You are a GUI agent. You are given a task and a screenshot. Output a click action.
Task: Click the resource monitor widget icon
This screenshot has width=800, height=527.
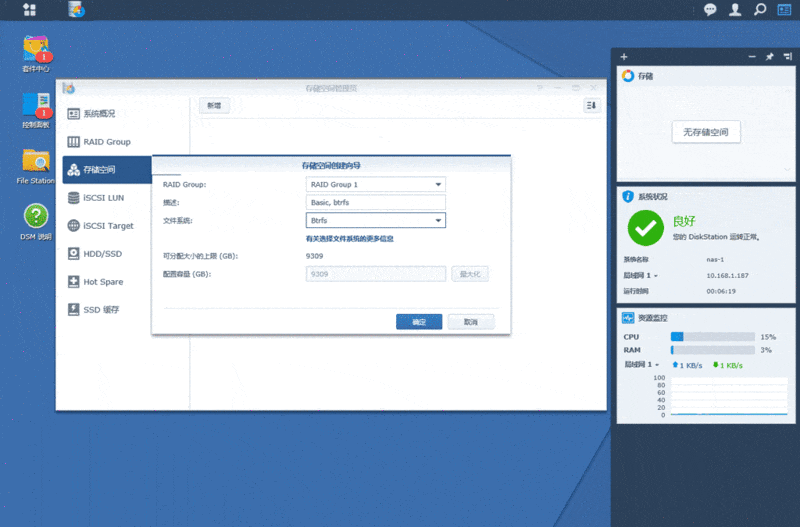tap(628, 318)
